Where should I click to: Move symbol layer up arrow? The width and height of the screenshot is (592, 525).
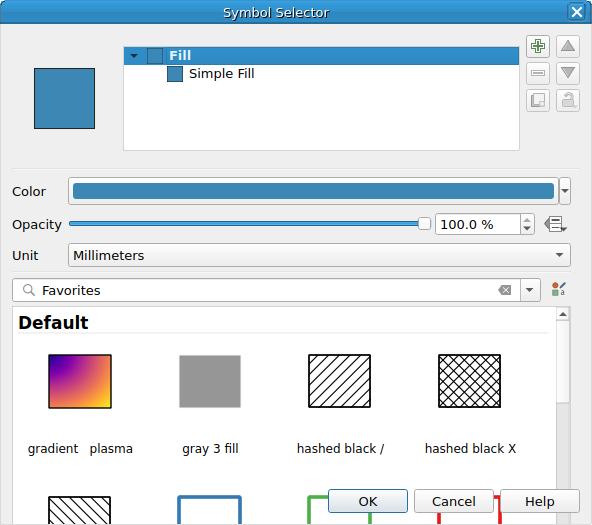[567, 46]
